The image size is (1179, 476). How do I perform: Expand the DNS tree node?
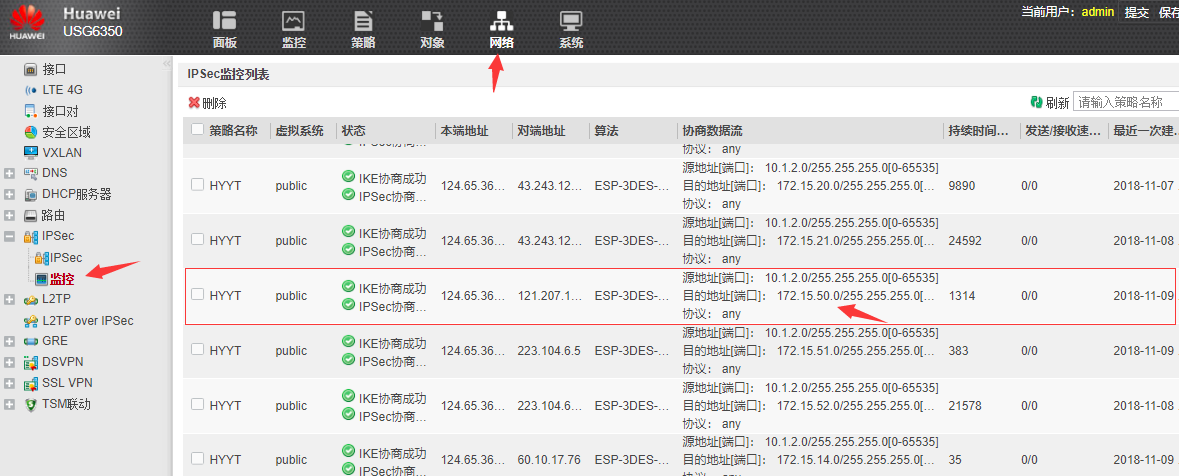tap(9, 173)
